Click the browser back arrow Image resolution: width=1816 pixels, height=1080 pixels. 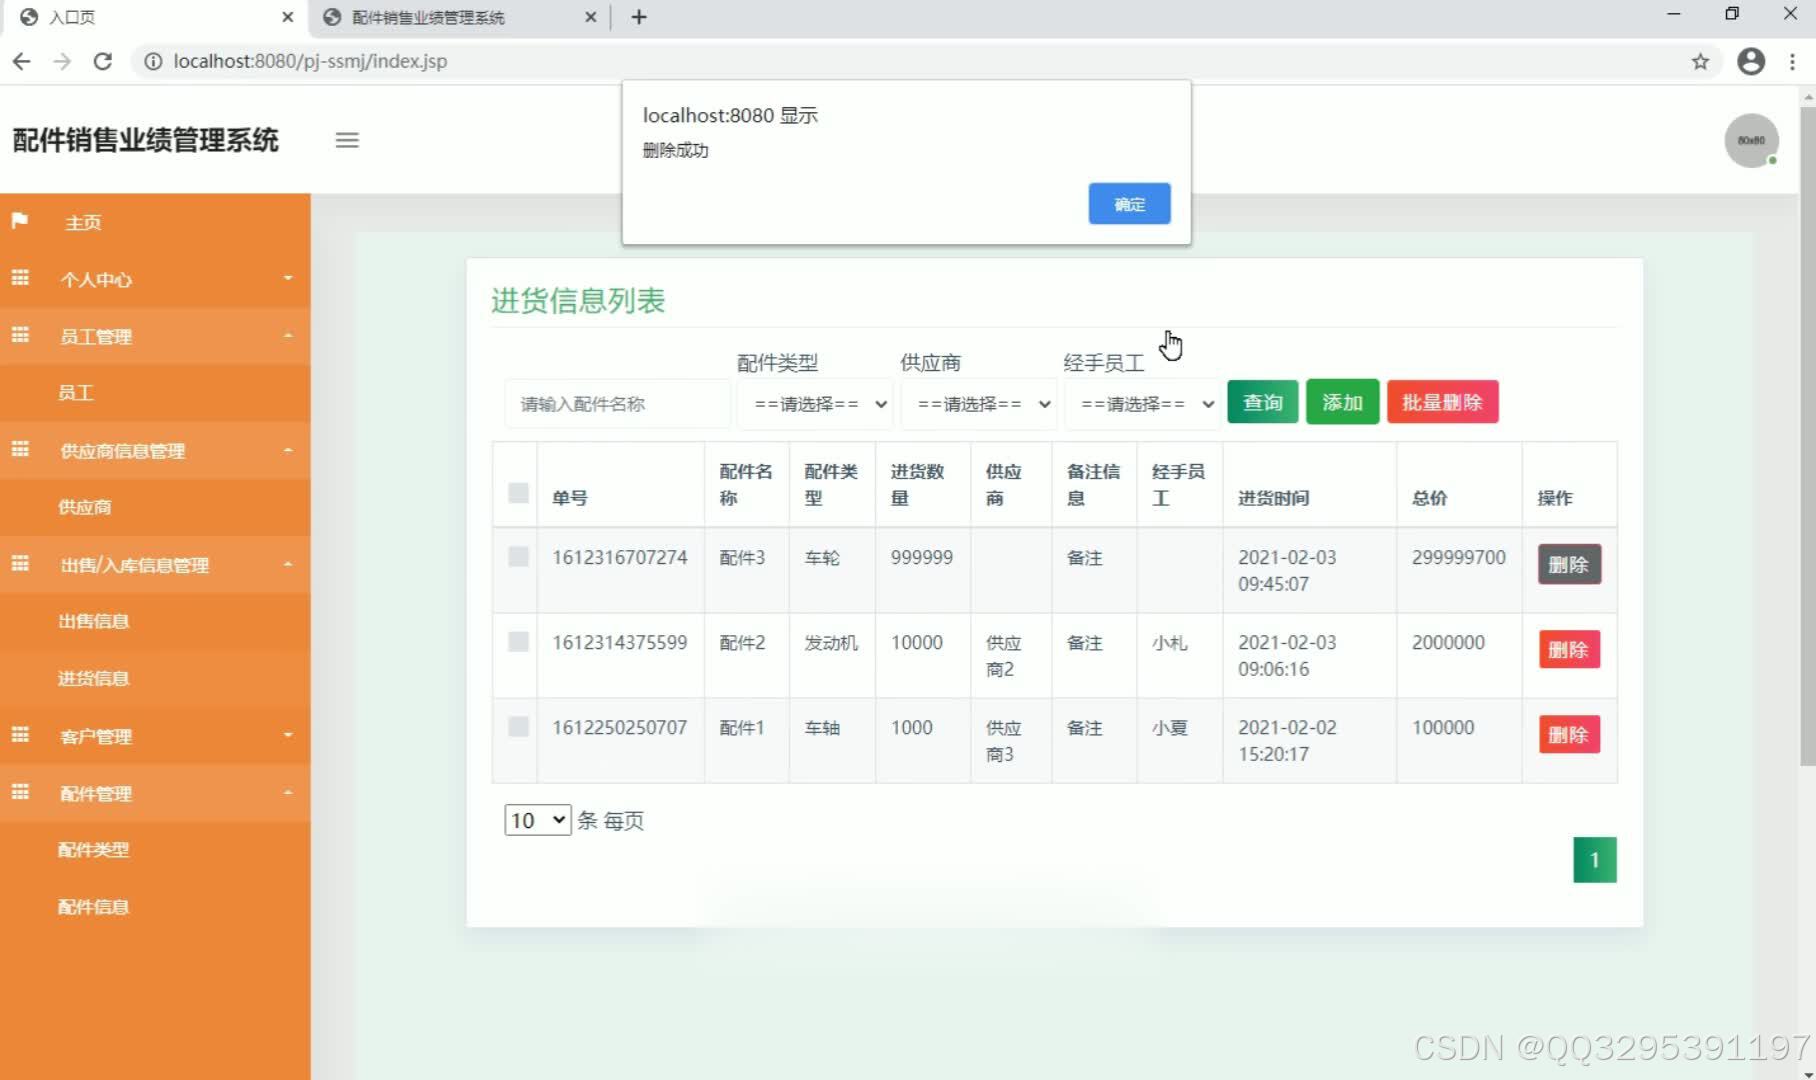[x=22, y=61]
